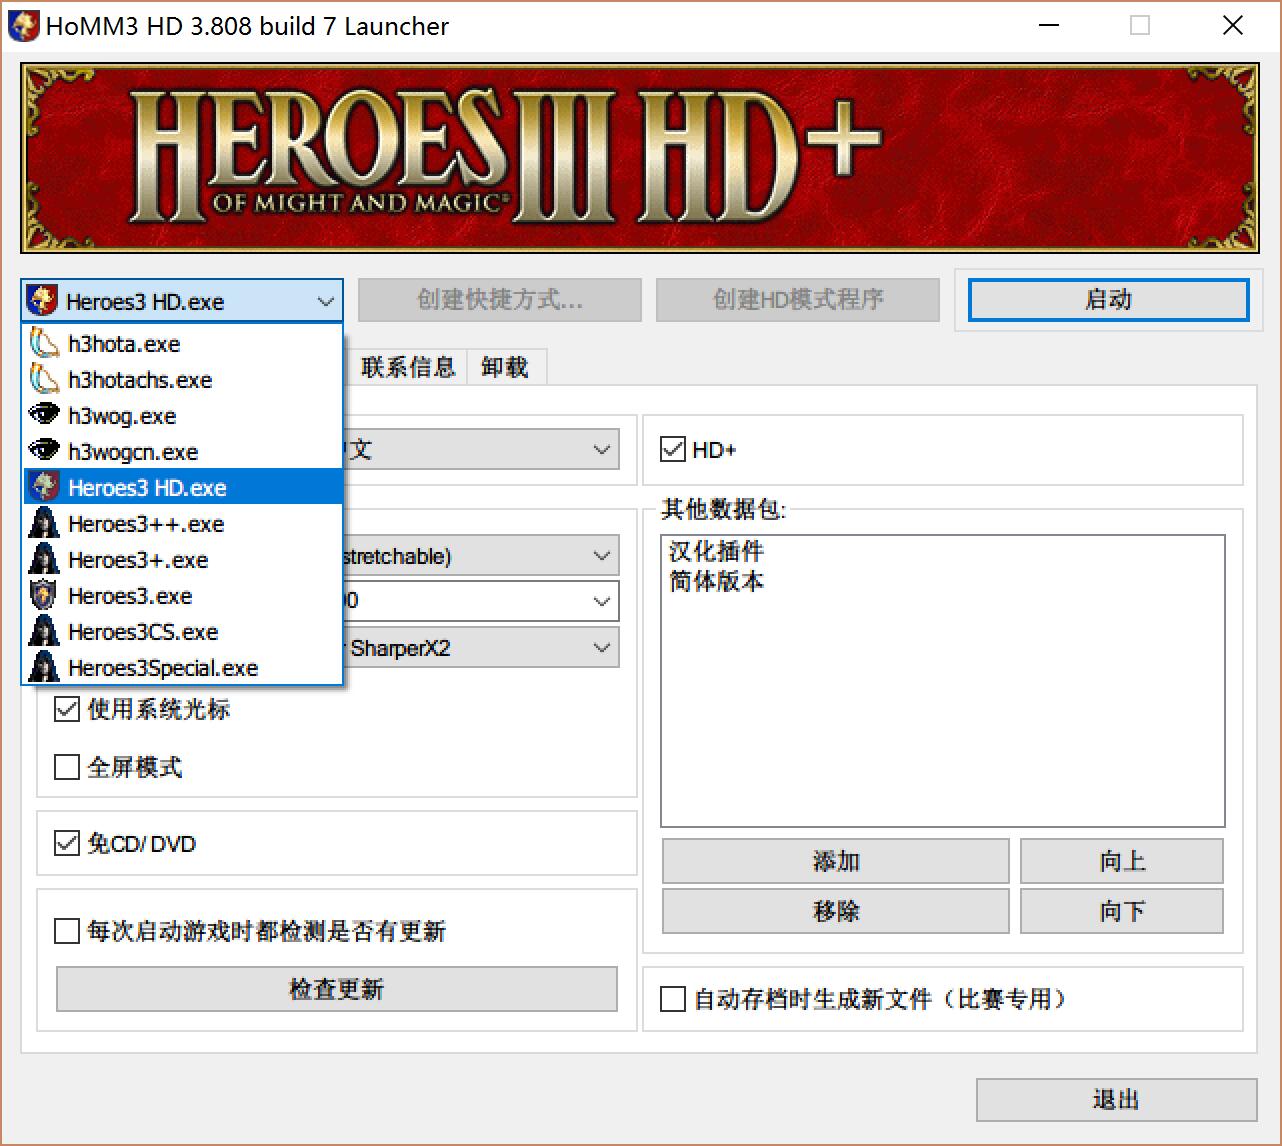This screenshot has height=1146, width=1282.
Task: Select Heroes3+.exe from the list
Action: coord(183,559)
